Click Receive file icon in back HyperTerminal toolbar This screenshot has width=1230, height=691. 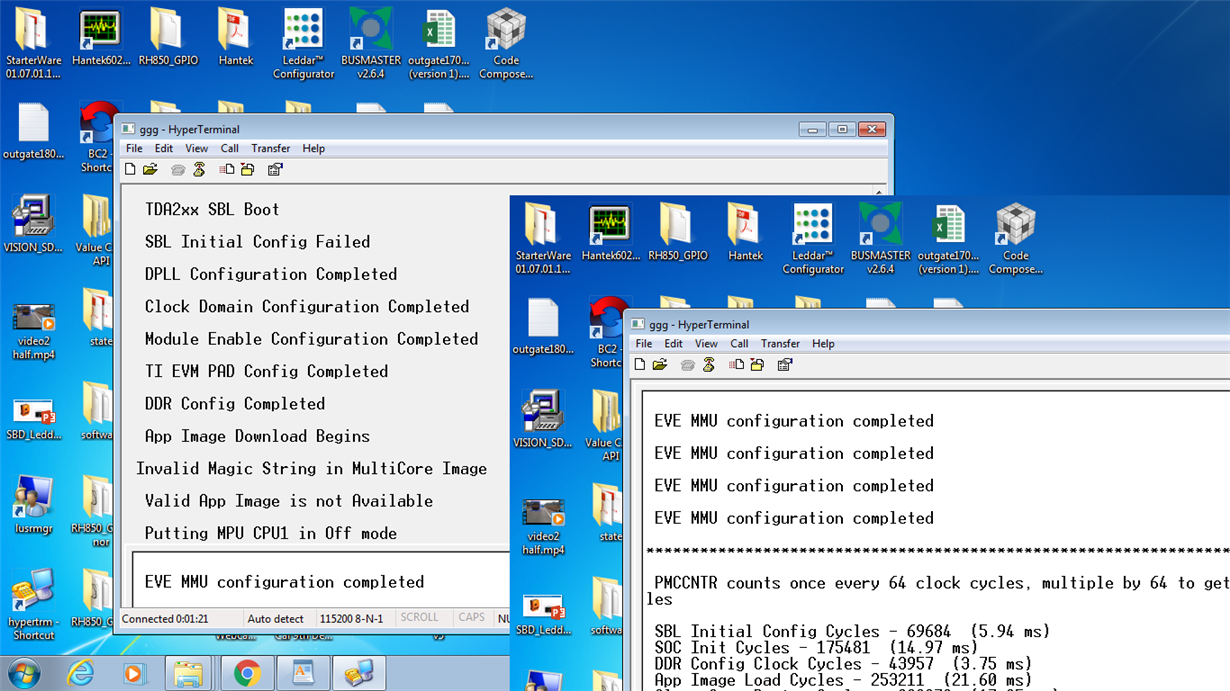pyautogui.click(x=247, y=170)
